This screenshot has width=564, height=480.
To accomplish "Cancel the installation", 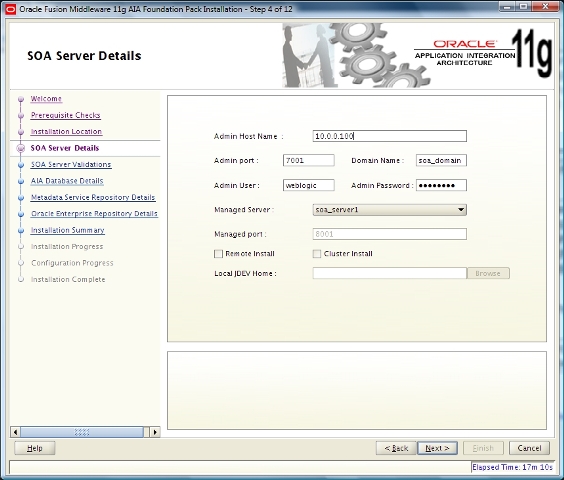I will pyautogui.click(x=529, y=448).
